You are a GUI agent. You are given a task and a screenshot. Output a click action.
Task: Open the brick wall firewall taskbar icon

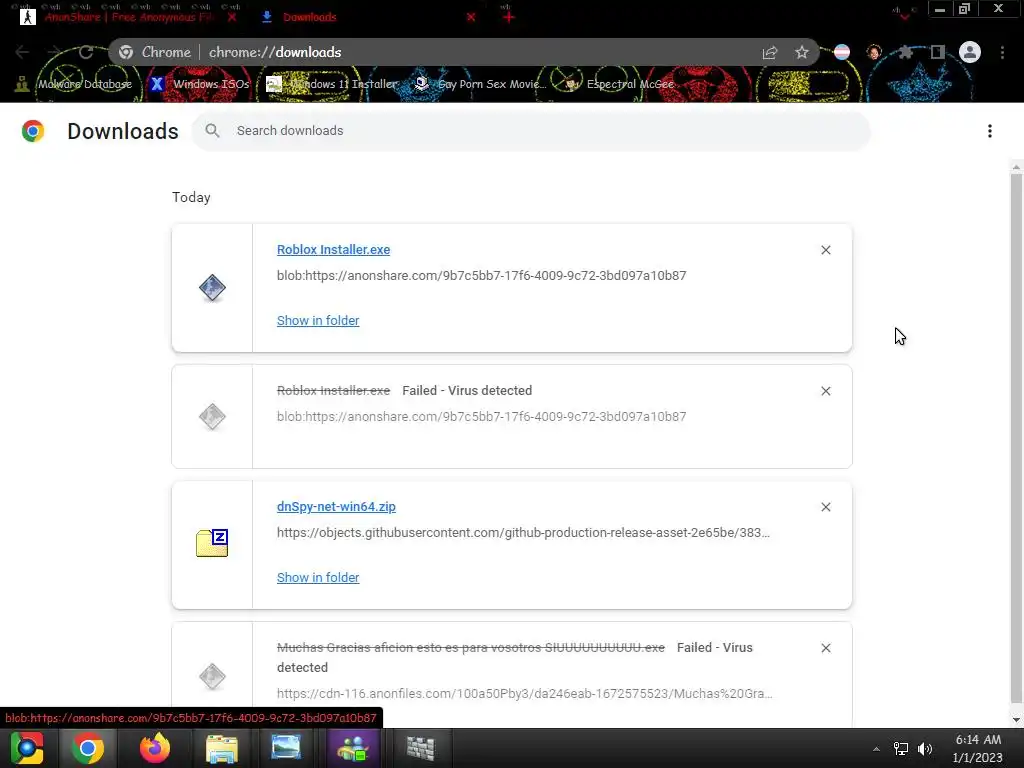click(421, 749)
